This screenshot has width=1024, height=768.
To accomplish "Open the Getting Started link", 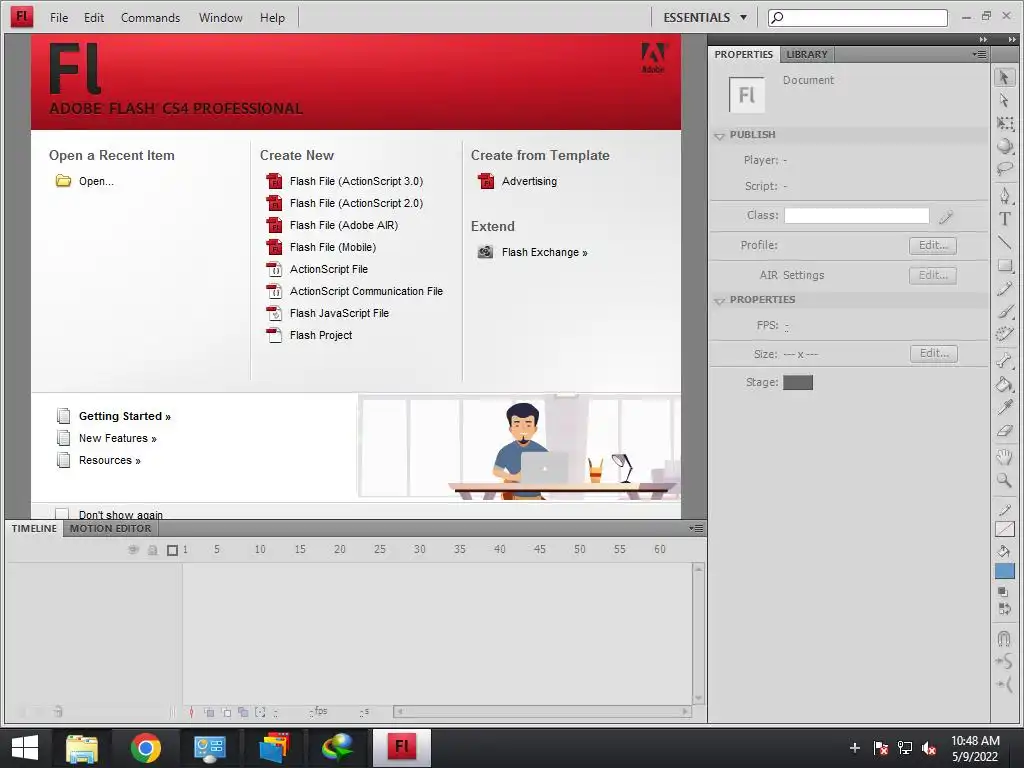I will coord(125,416).
